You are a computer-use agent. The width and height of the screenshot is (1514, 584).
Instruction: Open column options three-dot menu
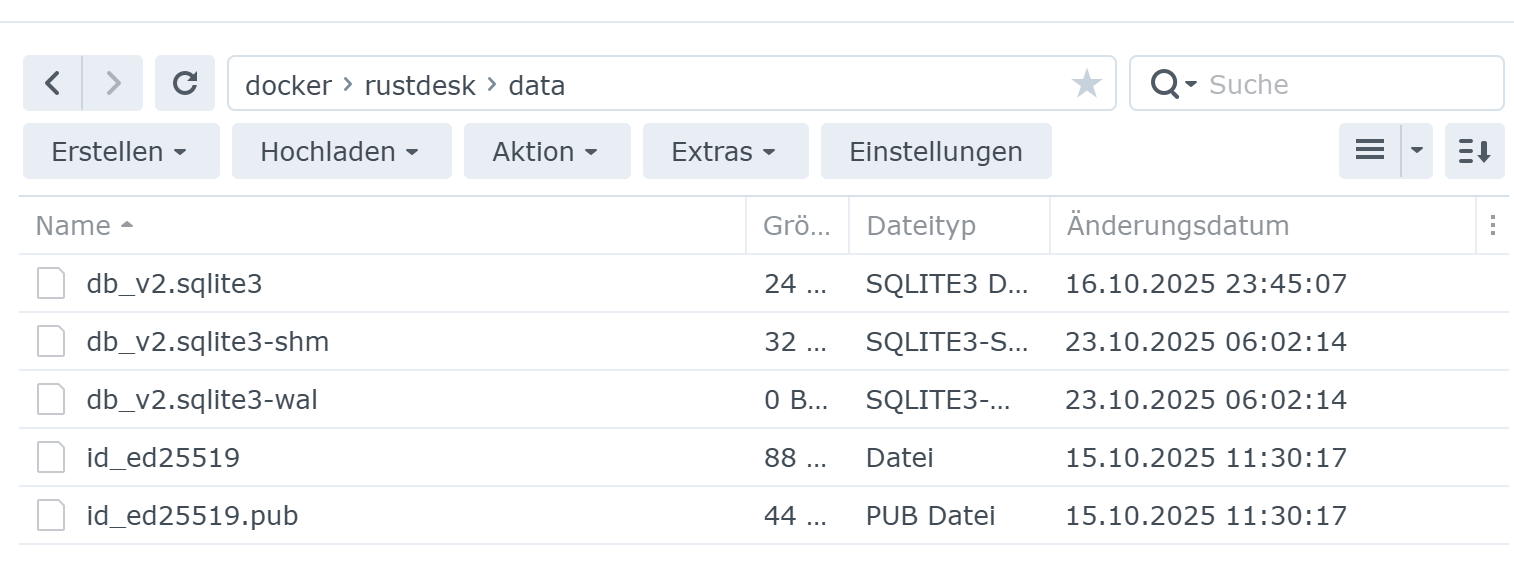point(1492,225)
